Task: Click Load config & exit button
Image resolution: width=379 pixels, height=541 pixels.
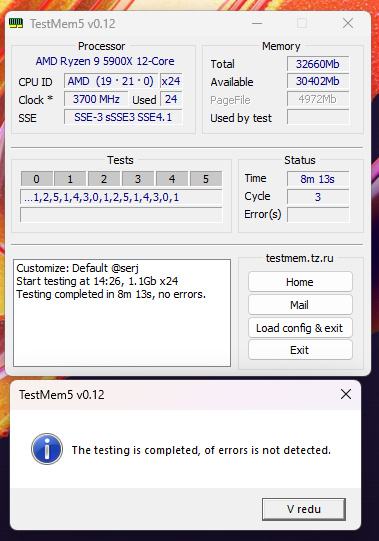Action: click(300, 328)
